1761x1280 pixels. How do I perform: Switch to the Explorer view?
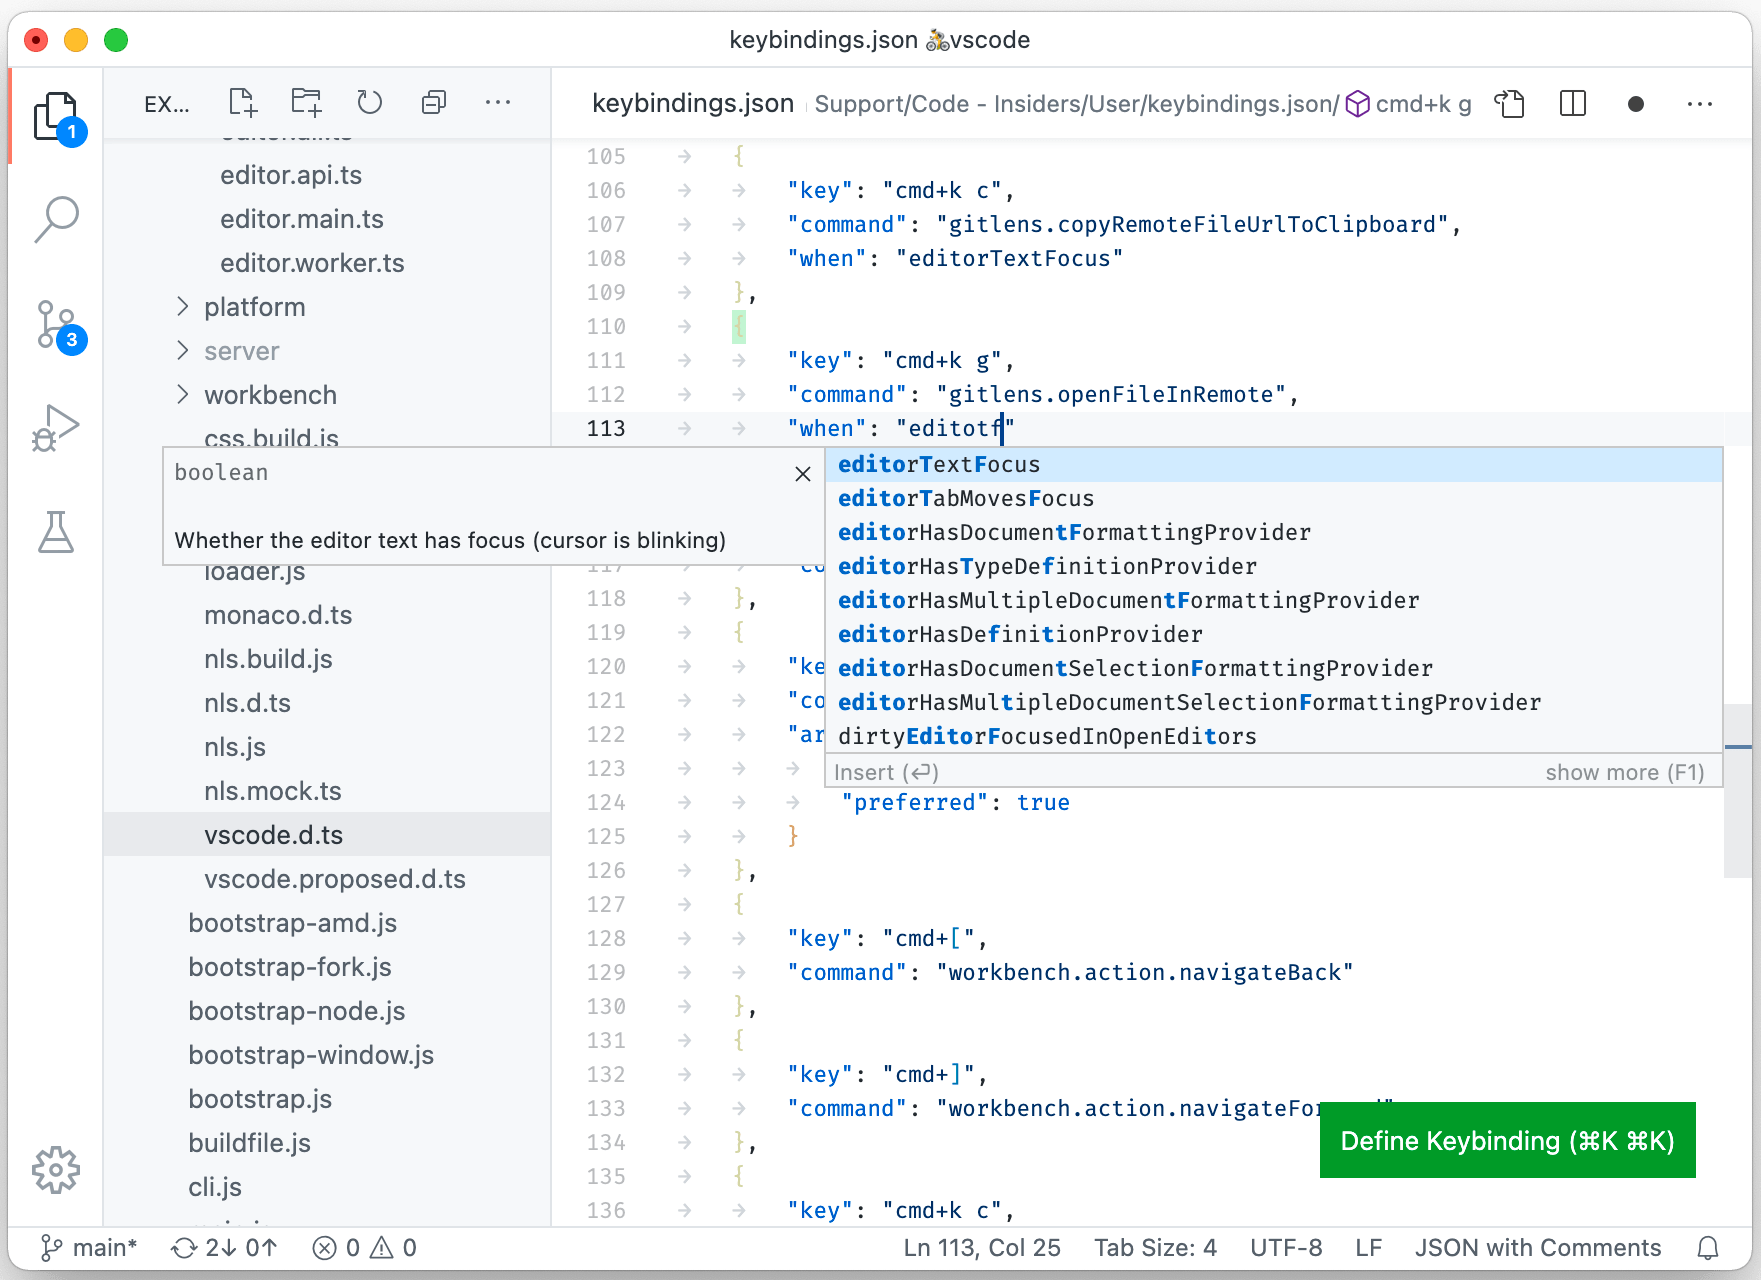56,114
